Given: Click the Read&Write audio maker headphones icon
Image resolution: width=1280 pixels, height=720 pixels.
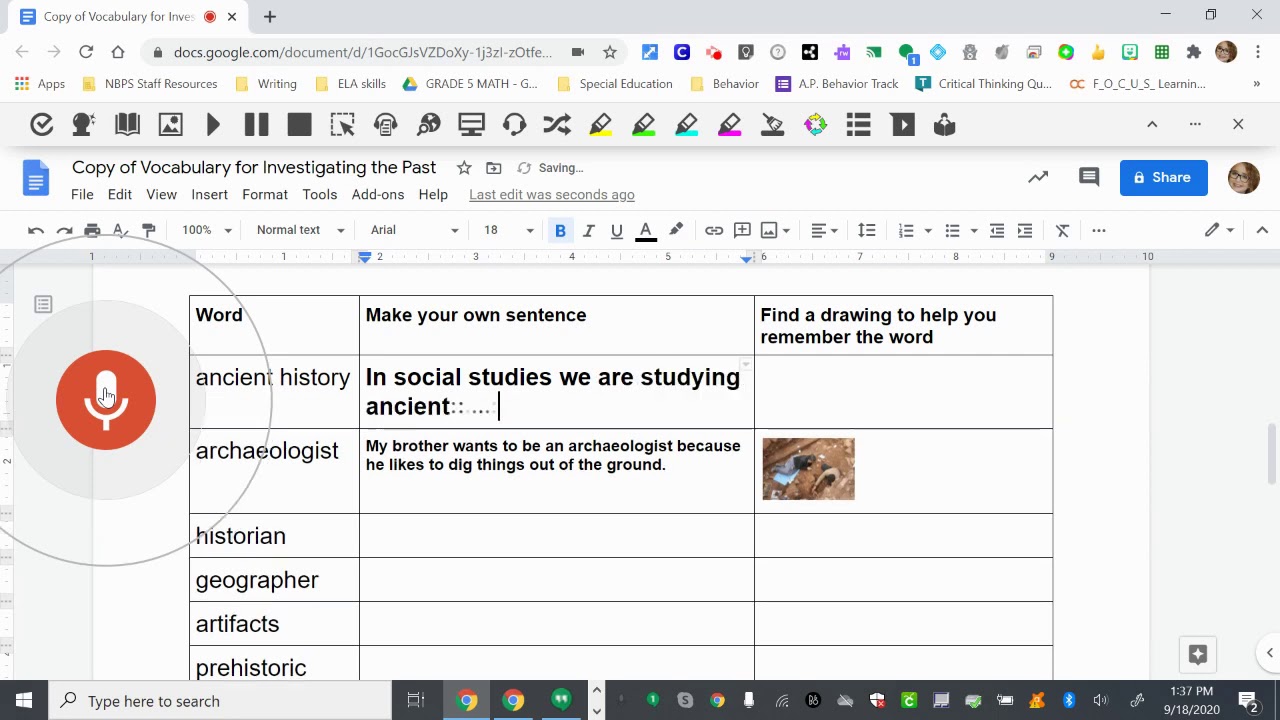Looking at the screenshot, I should (x=385, y=125).
